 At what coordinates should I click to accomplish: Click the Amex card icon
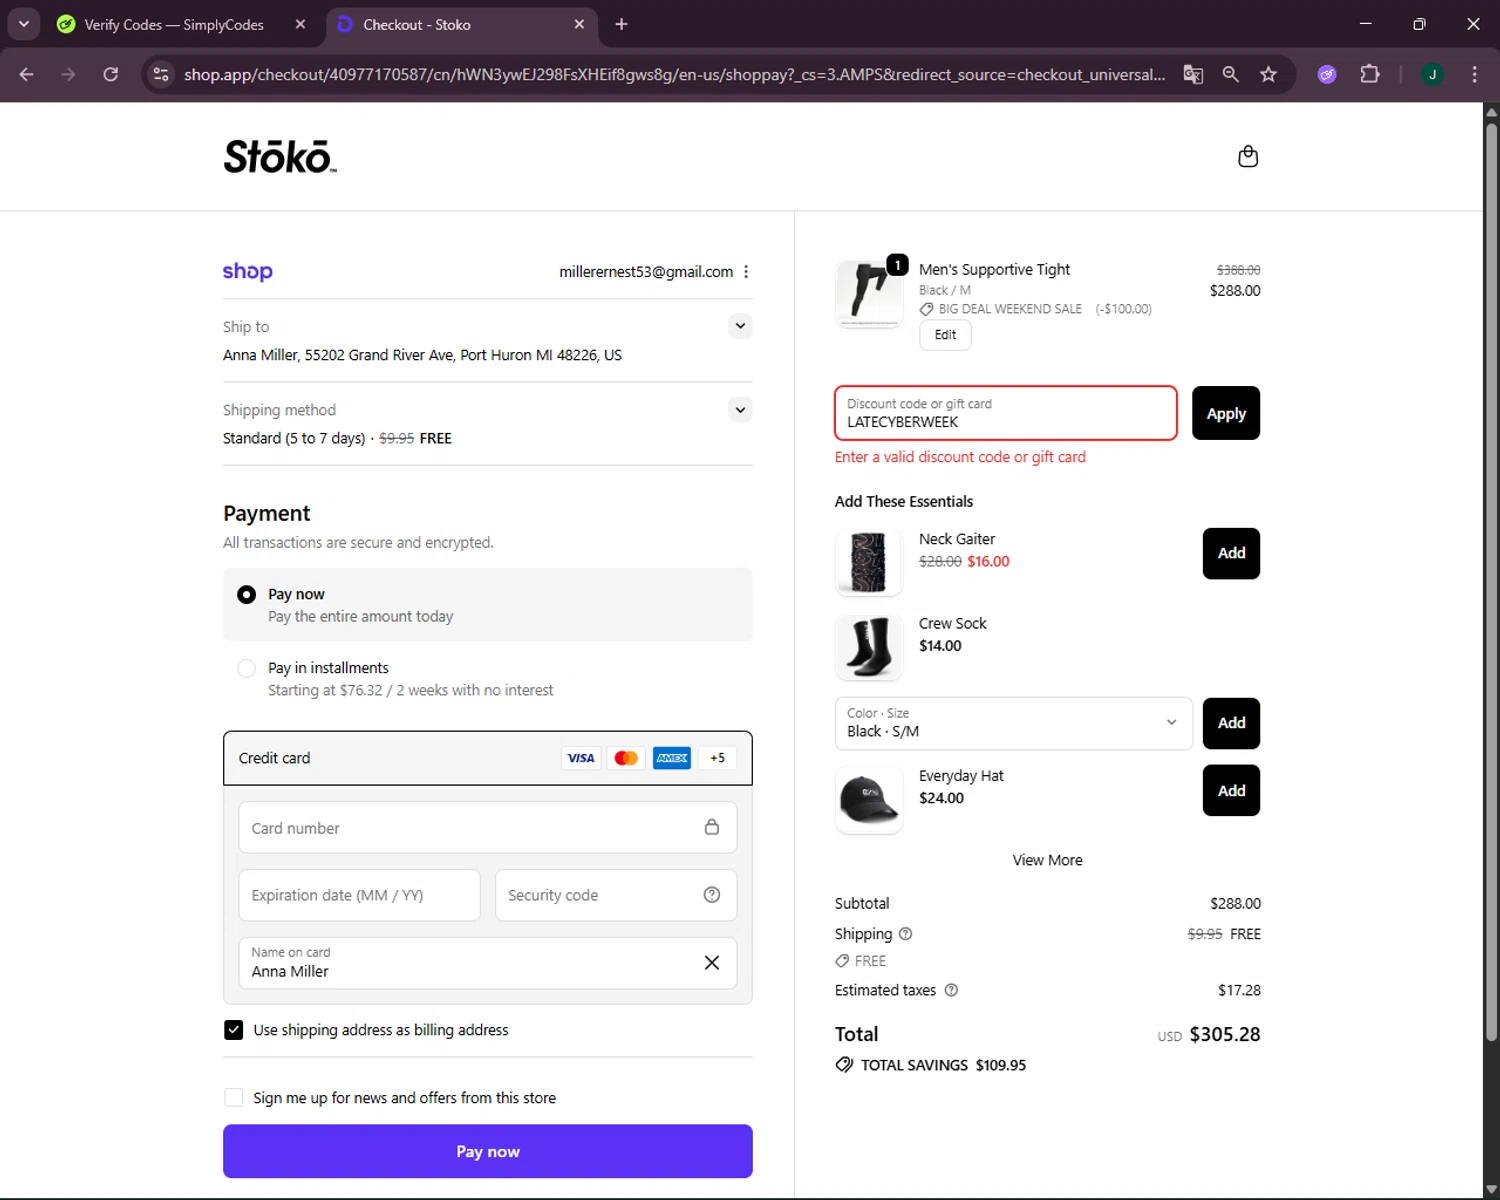click(672, 758)
